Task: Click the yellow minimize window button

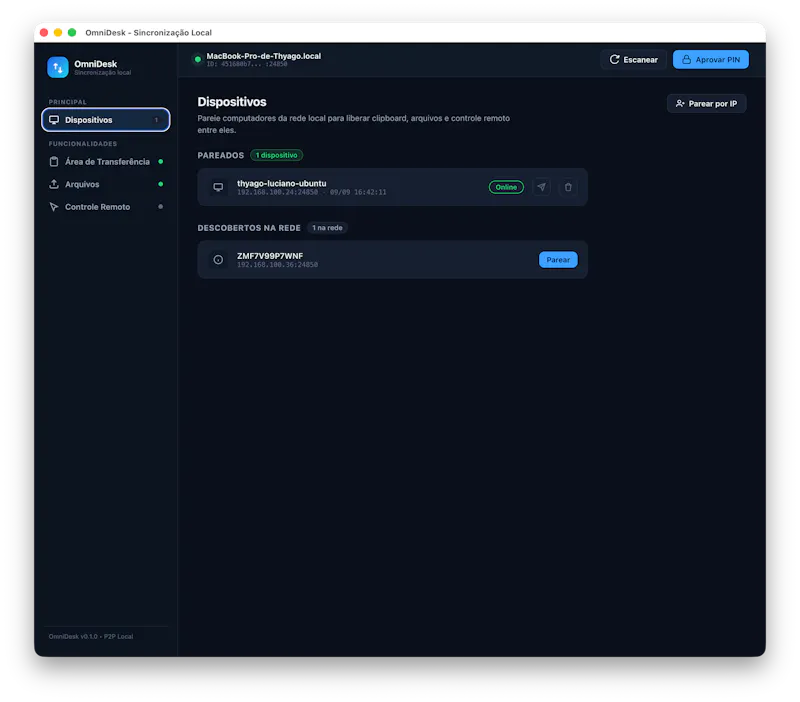Action: (58, 33)
